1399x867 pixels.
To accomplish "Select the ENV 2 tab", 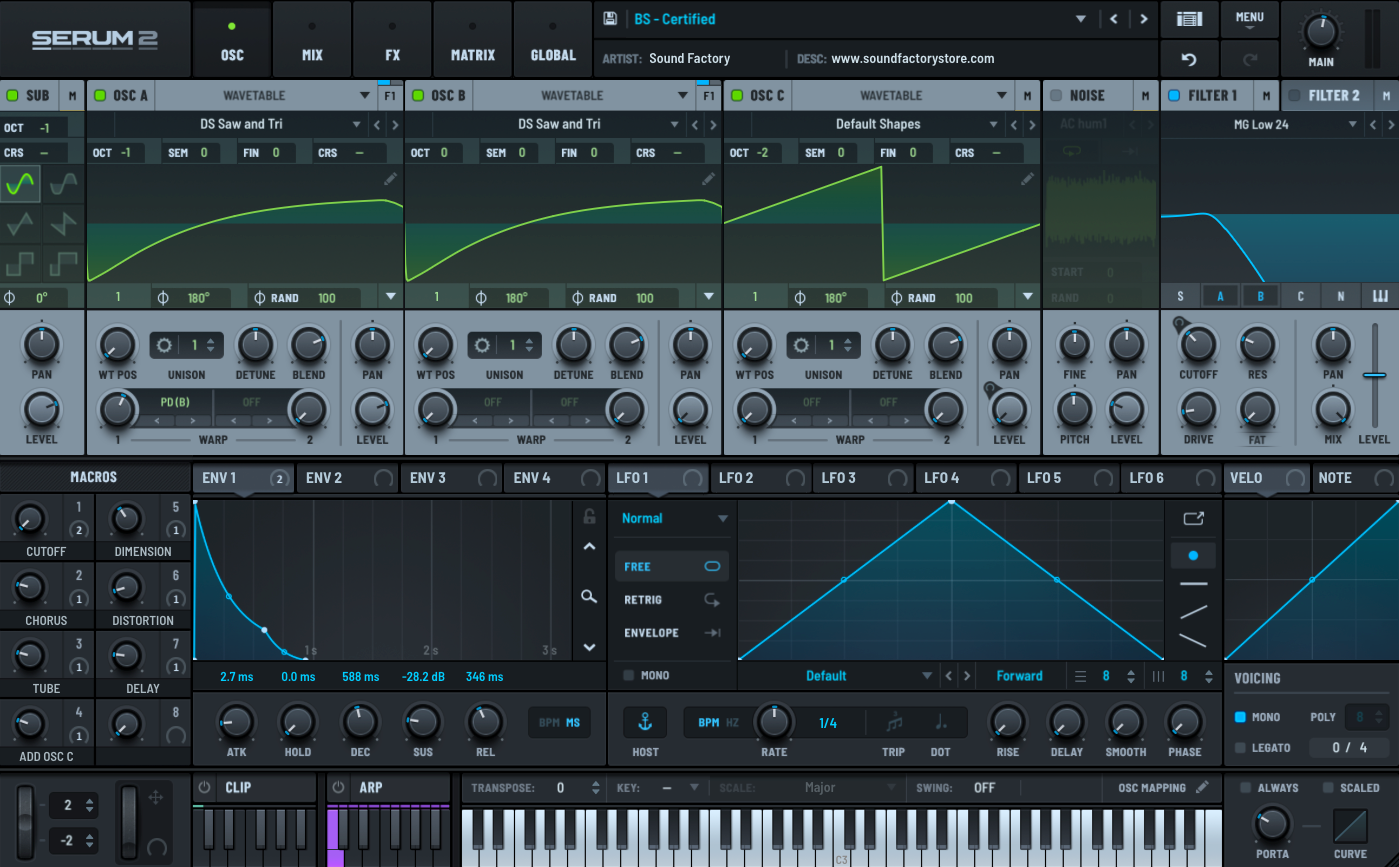I will tap(347, 478).
